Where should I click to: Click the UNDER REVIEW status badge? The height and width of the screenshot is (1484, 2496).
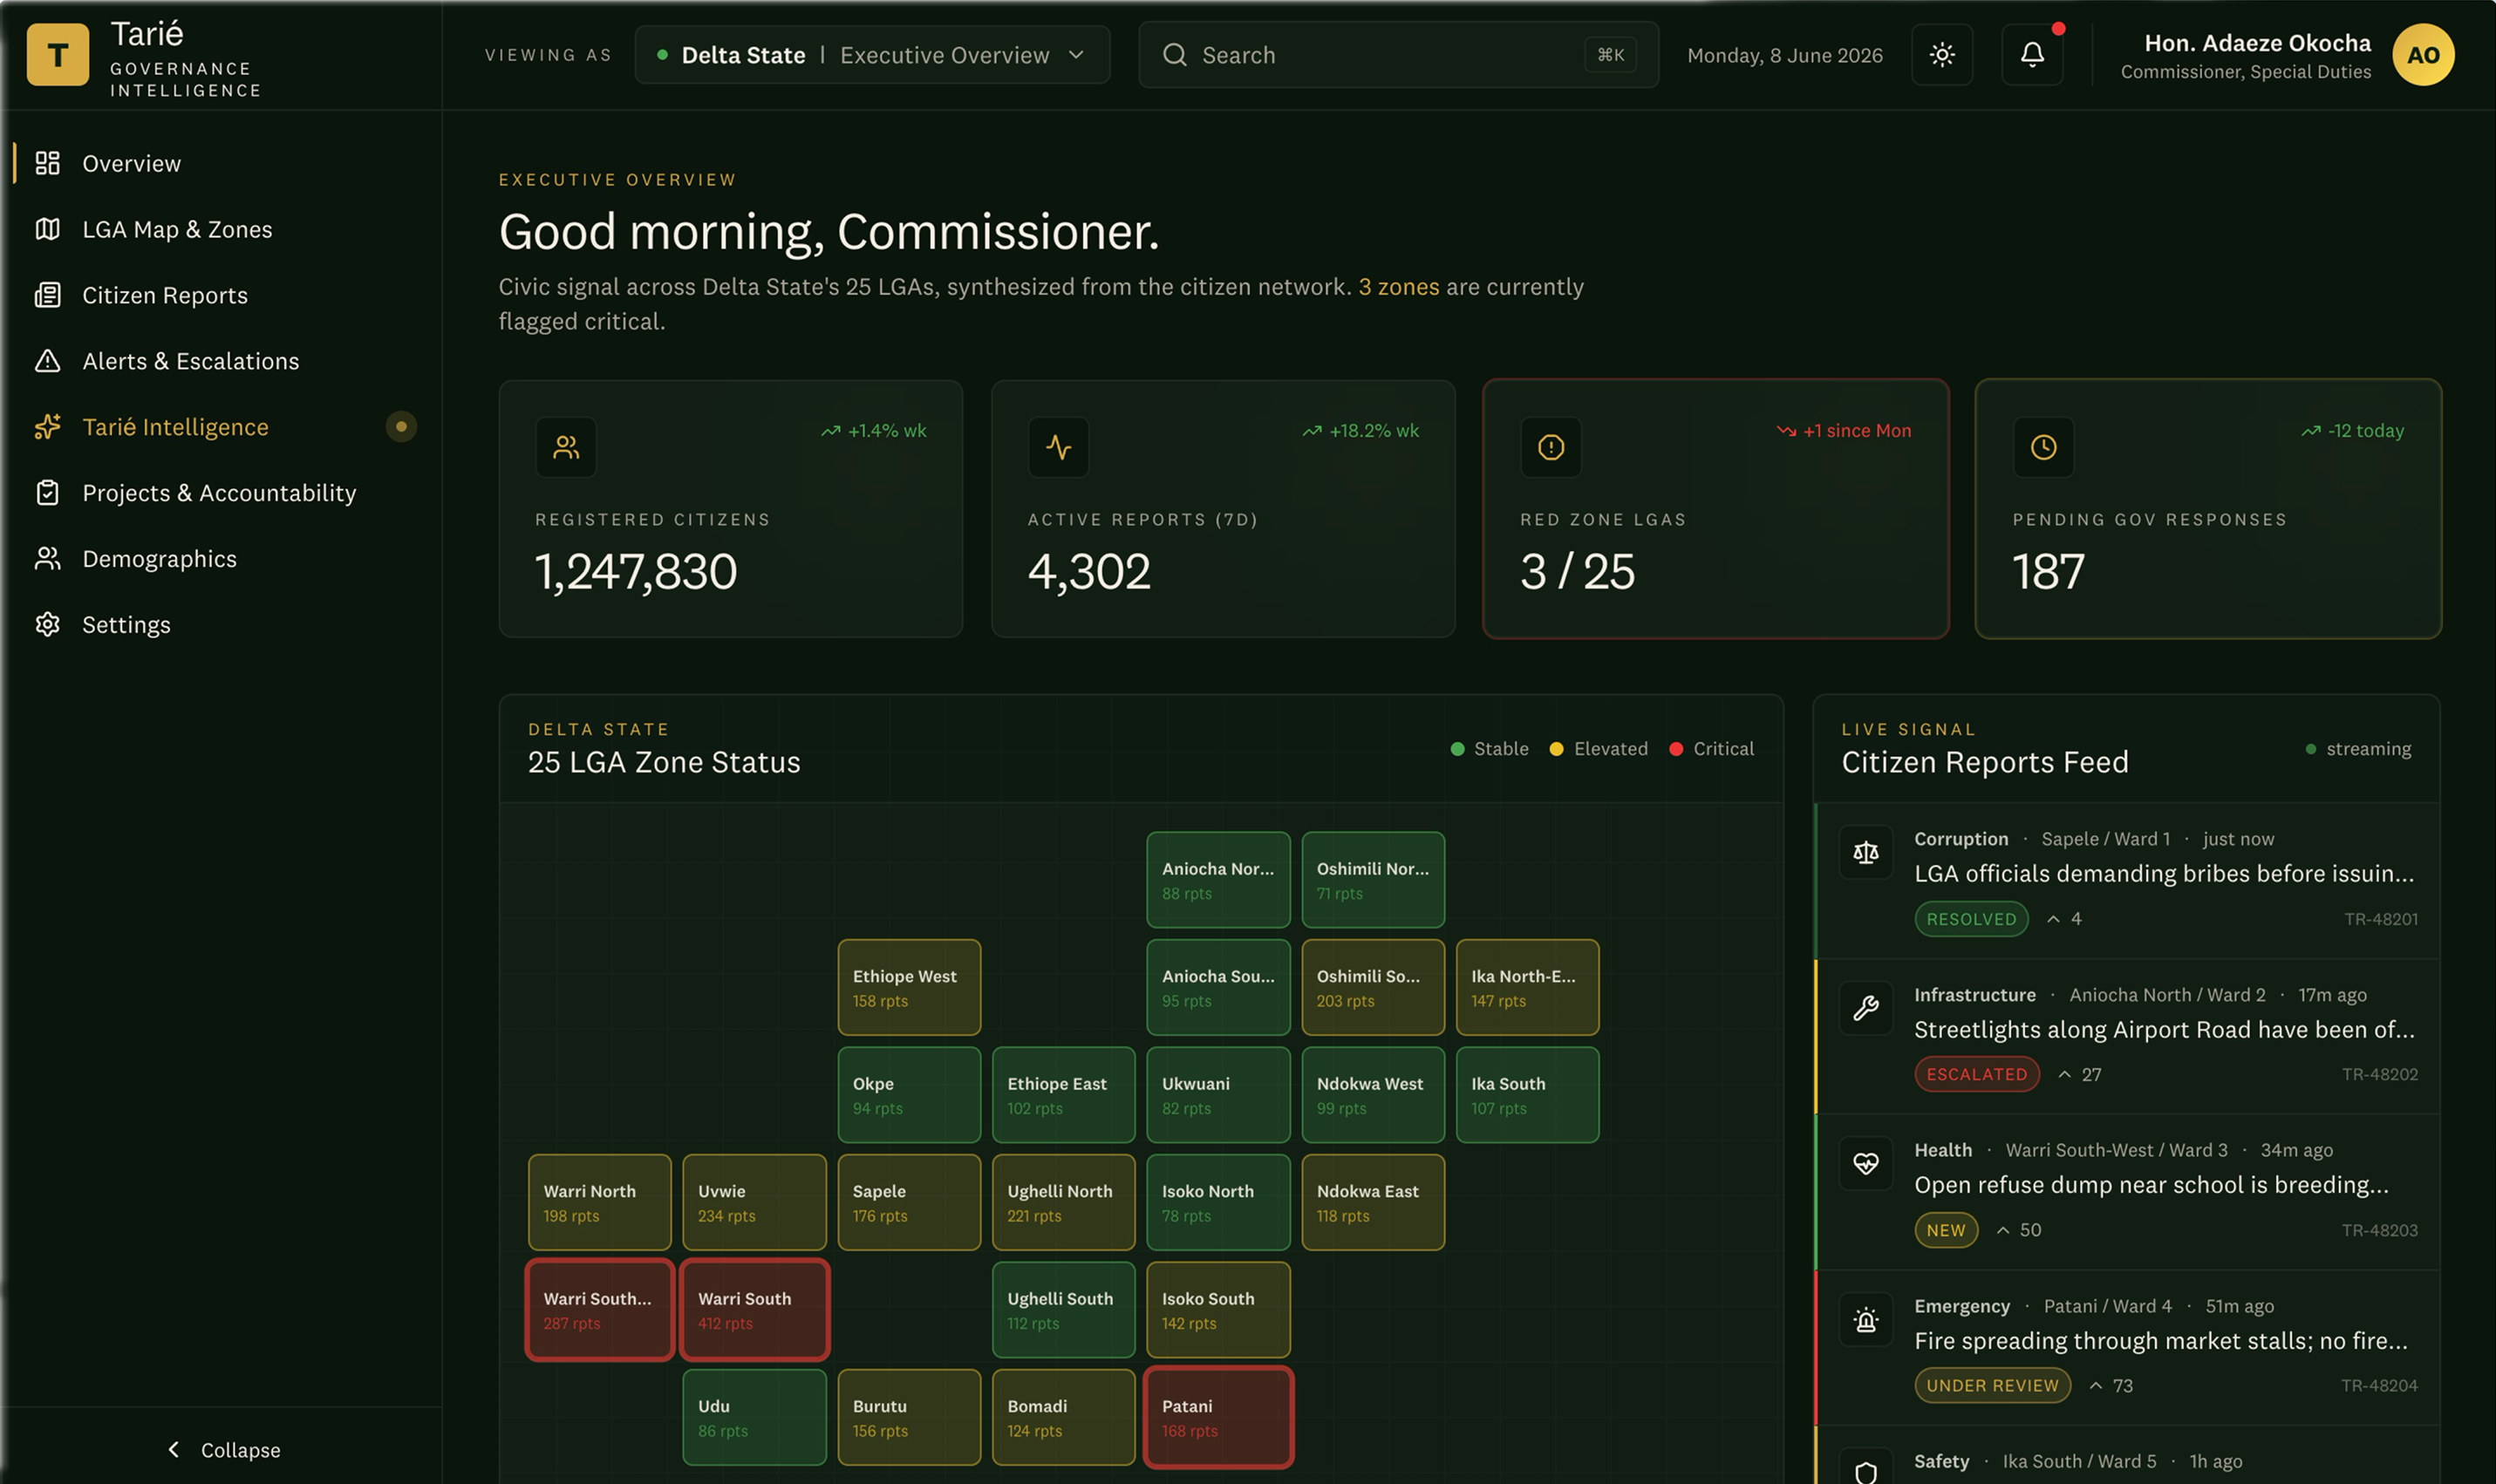pos(1992,1386)
